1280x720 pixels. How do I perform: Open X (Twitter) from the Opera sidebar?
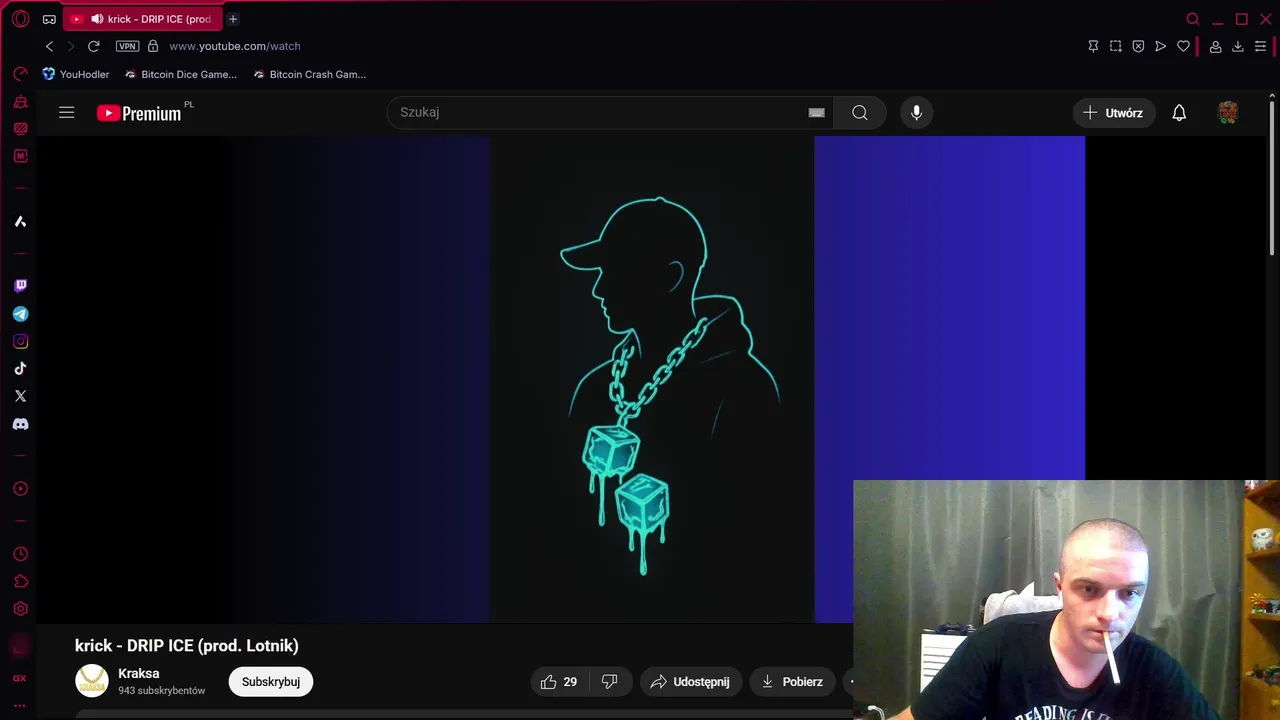pos(20,396)
